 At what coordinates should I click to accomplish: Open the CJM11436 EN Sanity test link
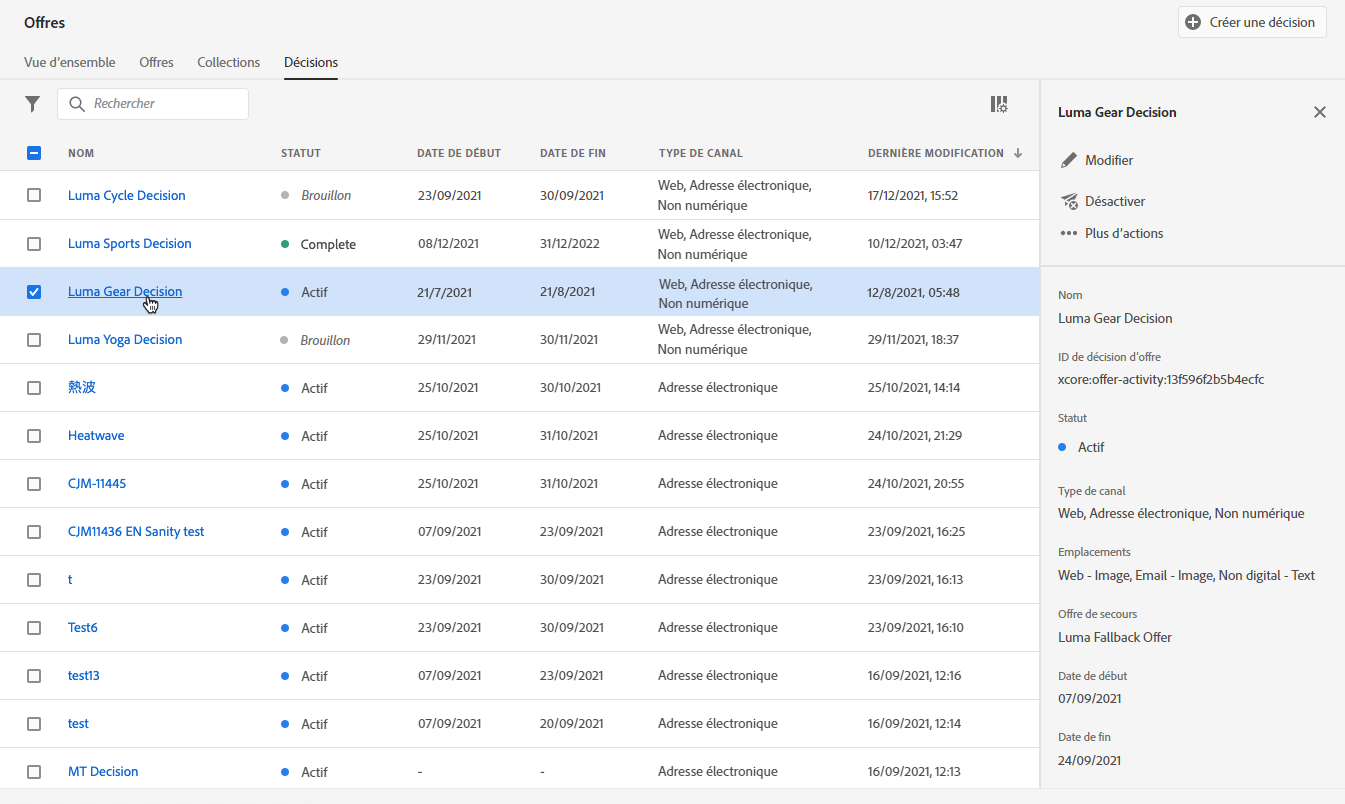[136, 532]
